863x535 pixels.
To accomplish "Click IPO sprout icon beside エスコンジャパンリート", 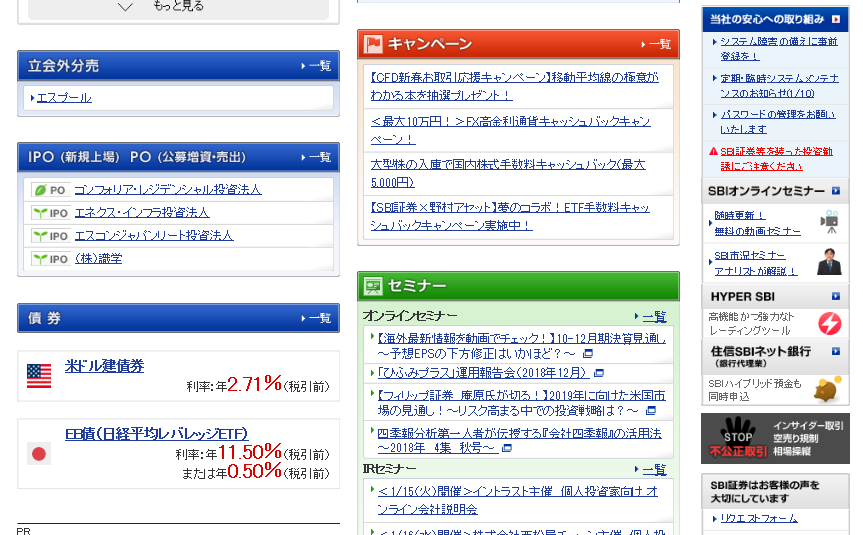I will 50,236.
